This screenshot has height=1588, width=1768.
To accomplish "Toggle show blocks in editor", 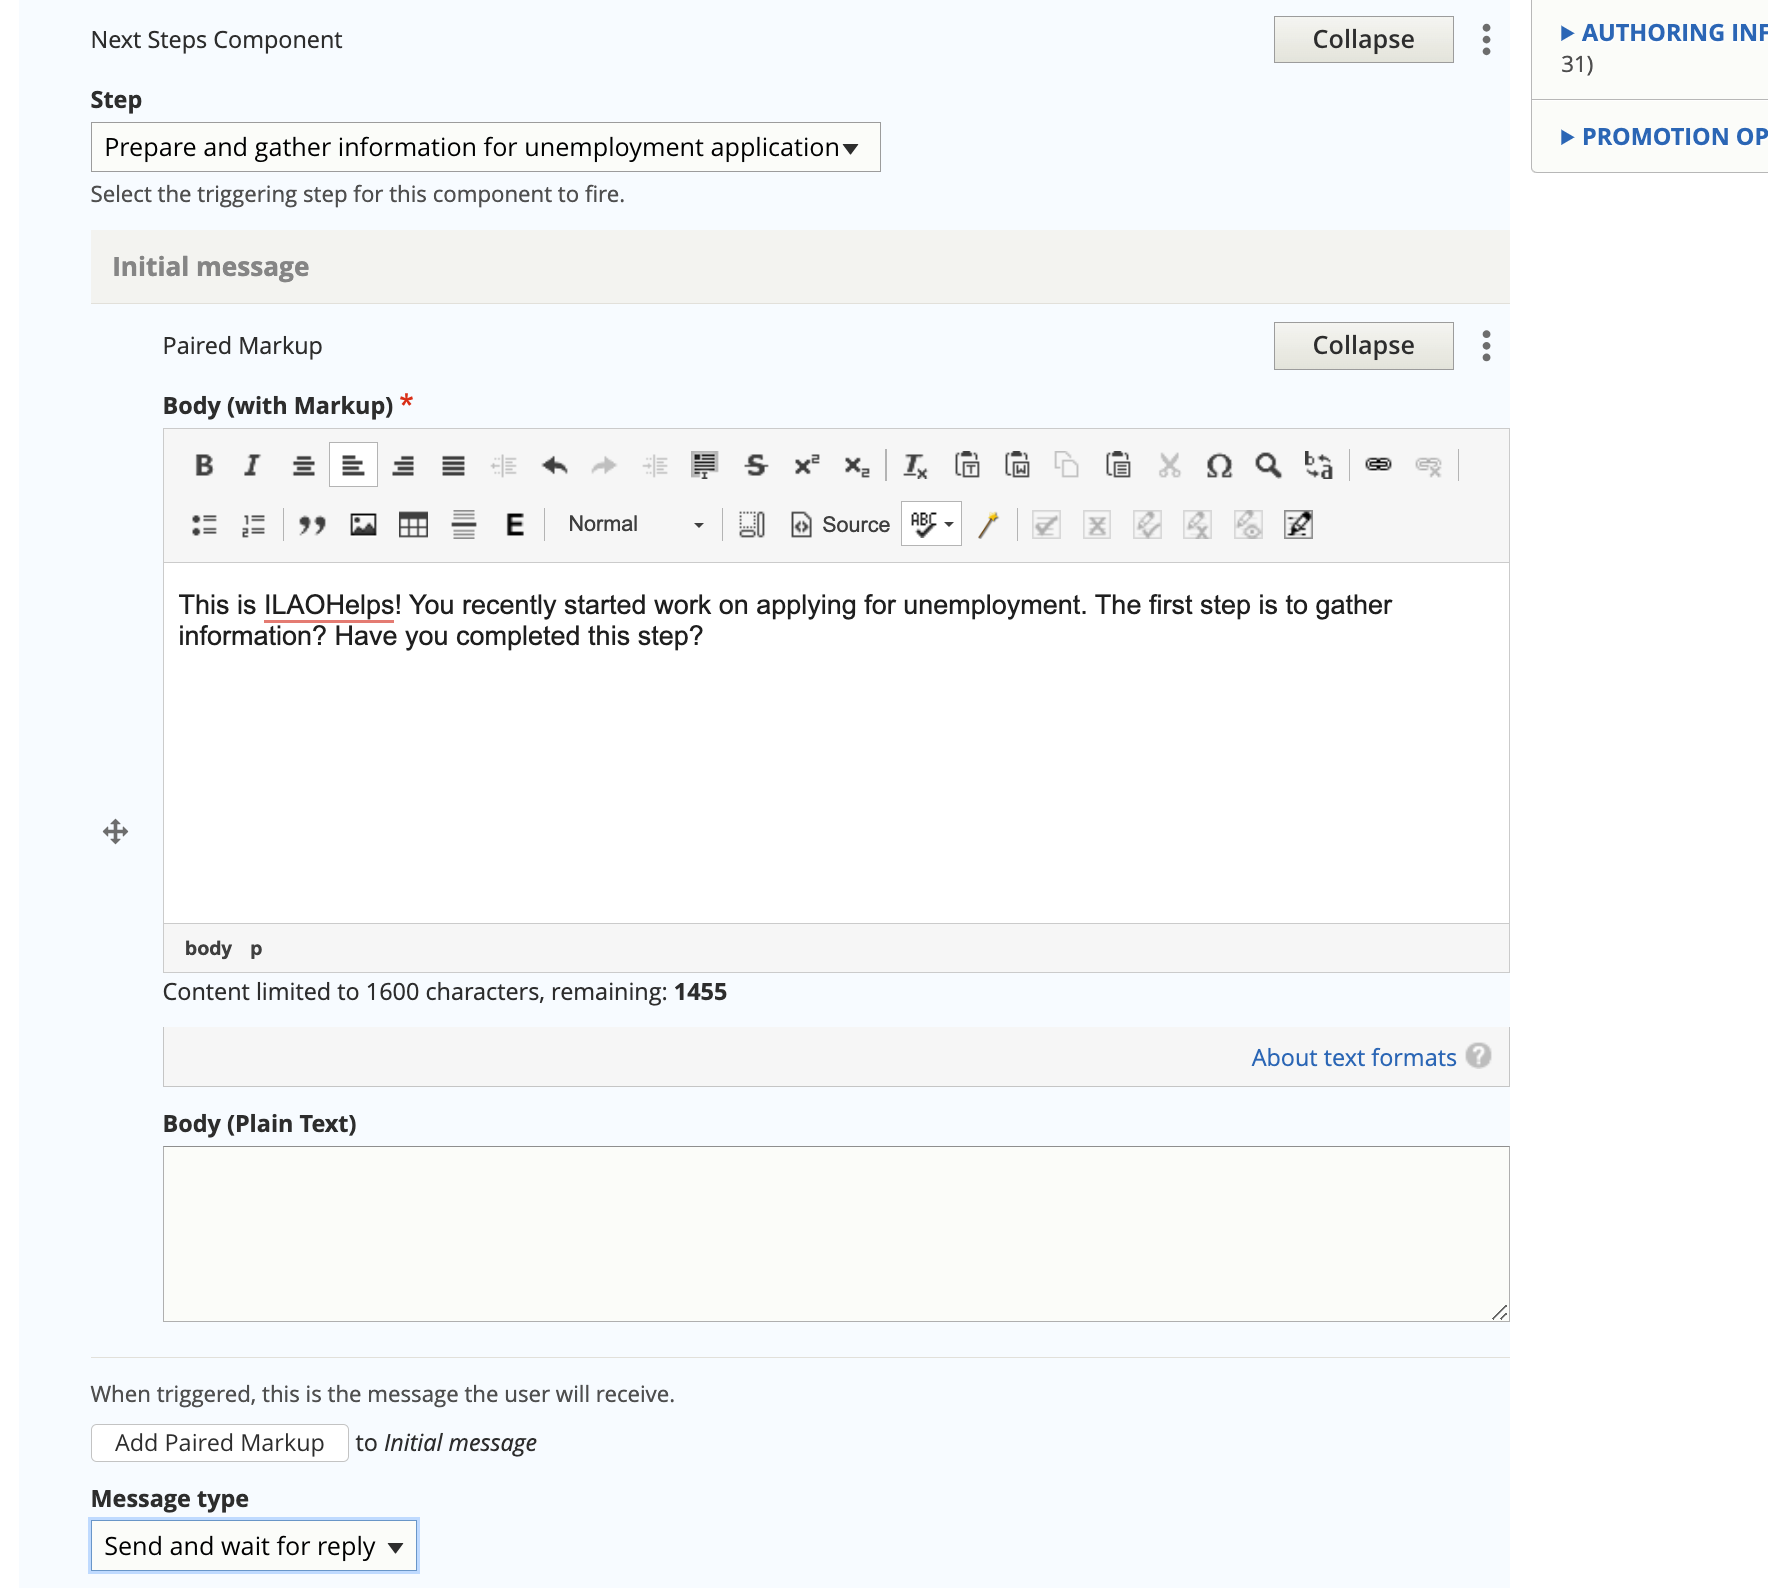I will pos(751,524).
